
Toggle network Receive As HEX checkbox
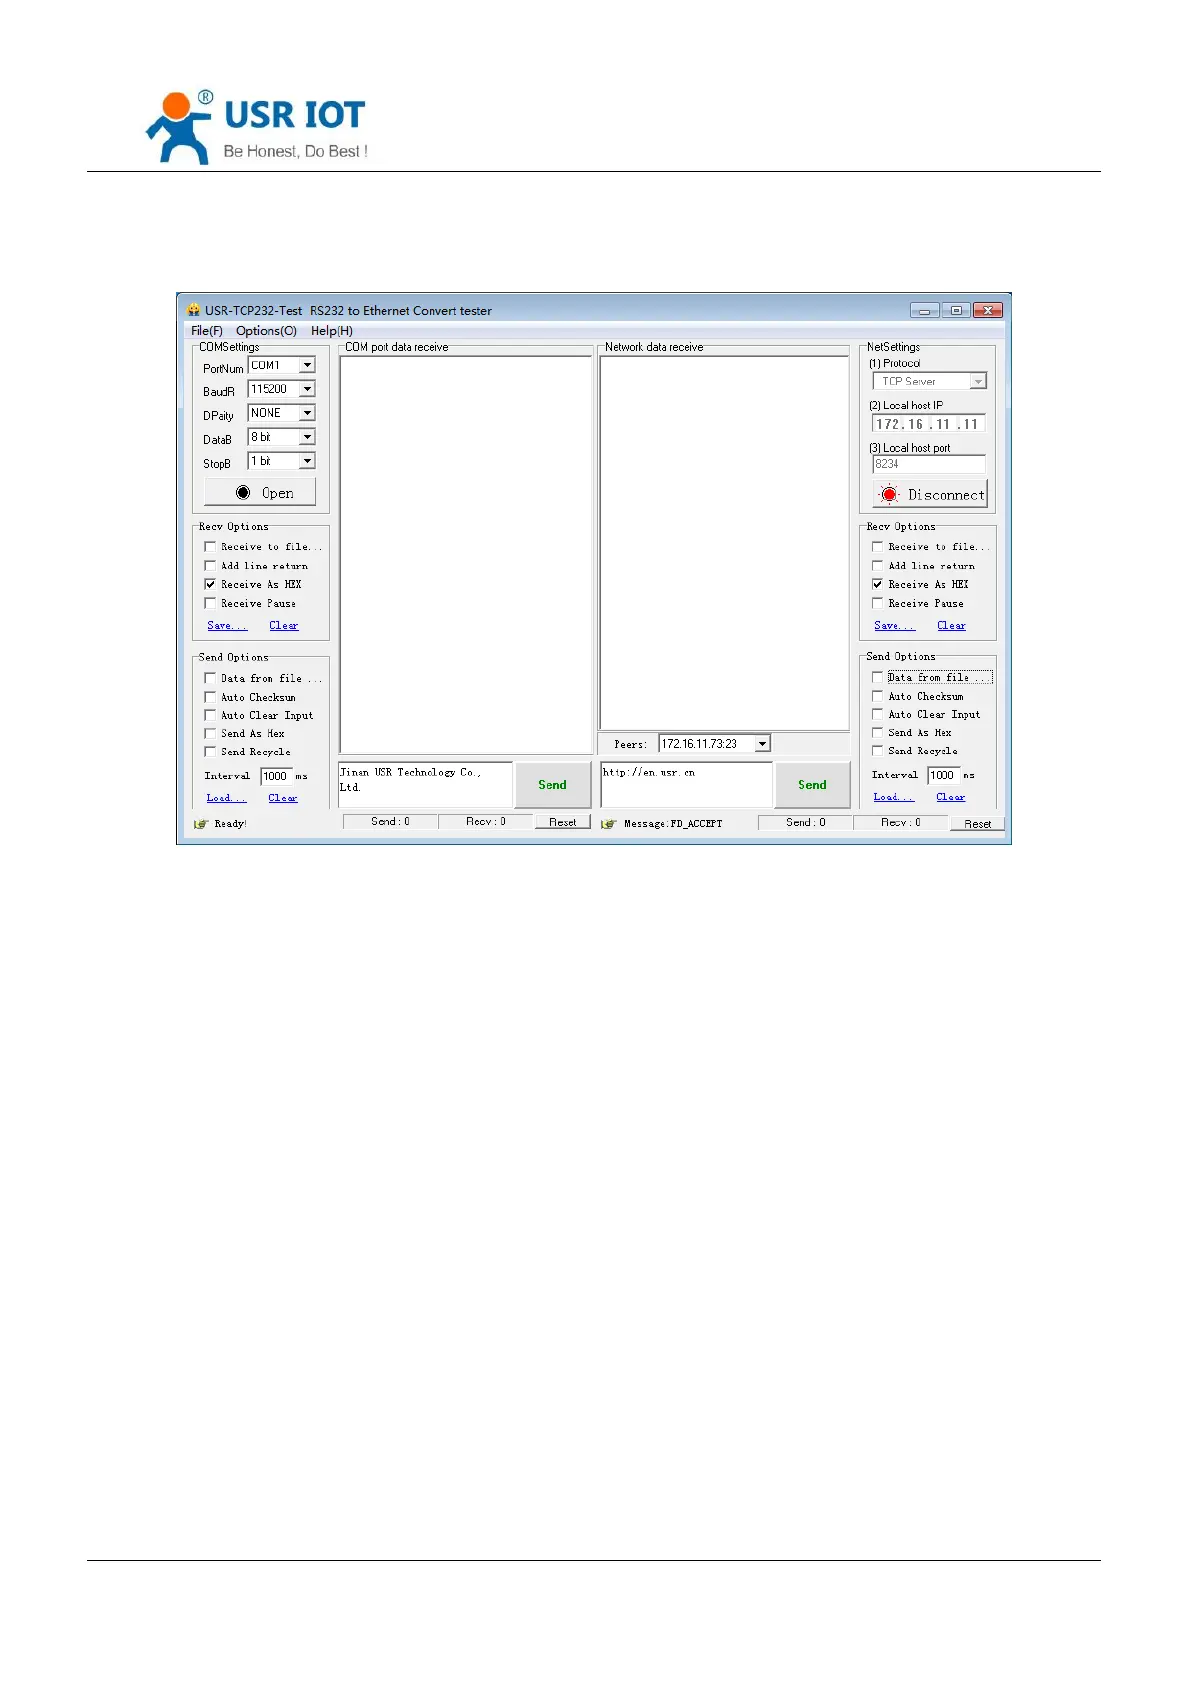pyautogui.click(x=877, y=584)
